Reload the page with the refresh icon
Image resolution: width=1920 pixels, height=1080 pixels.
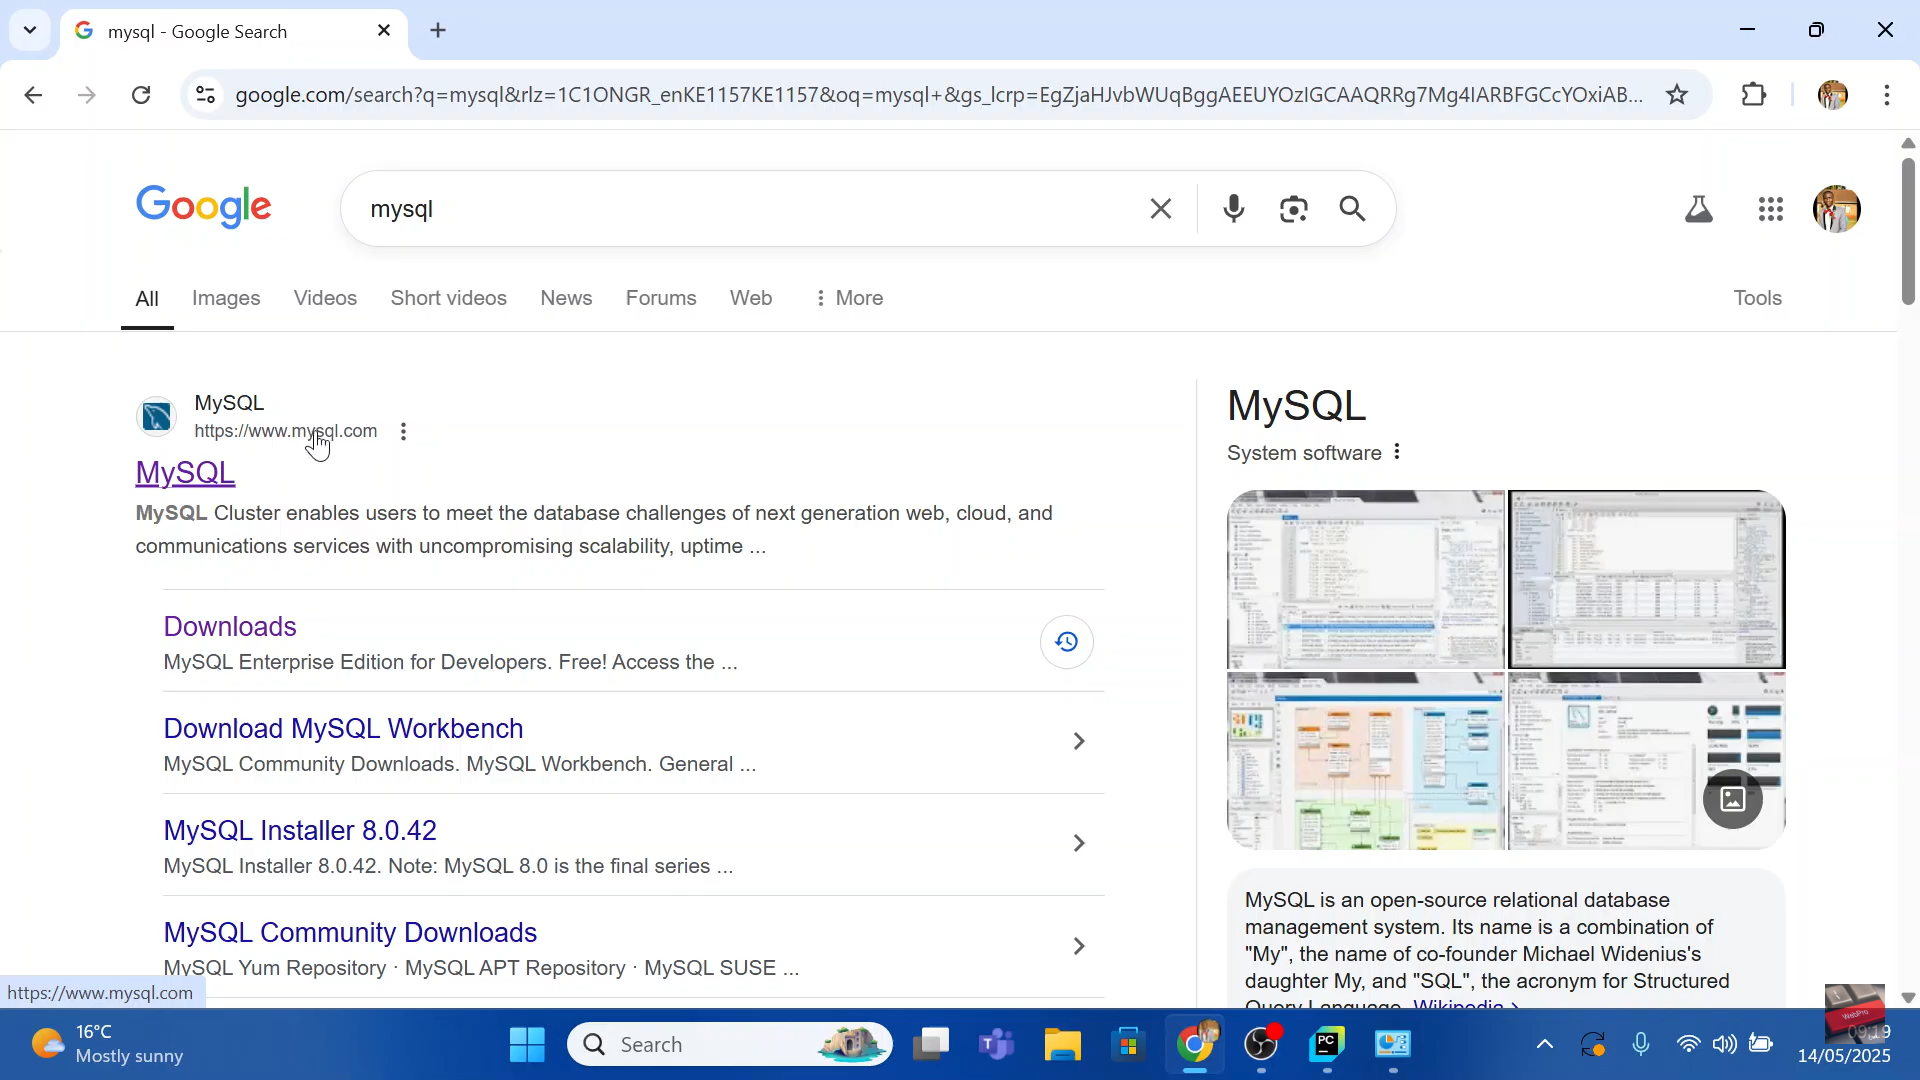pos(141,95)
